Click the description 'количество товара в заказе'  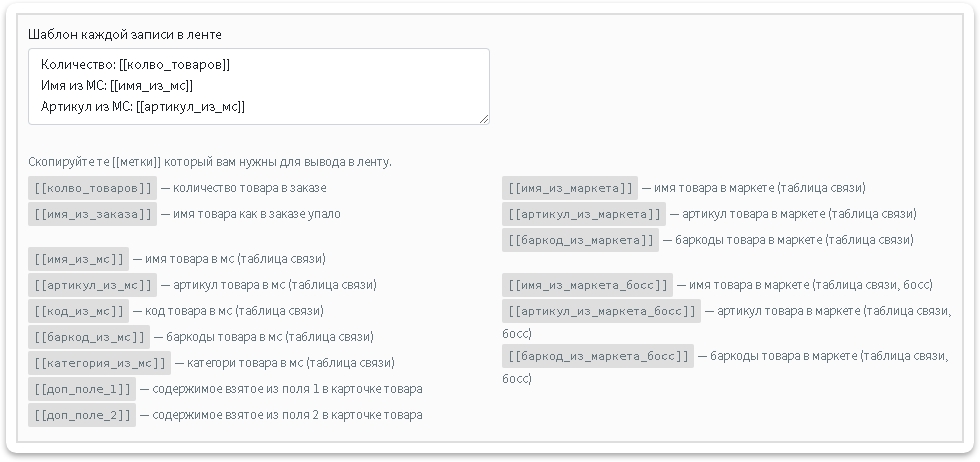pos(249,188)
